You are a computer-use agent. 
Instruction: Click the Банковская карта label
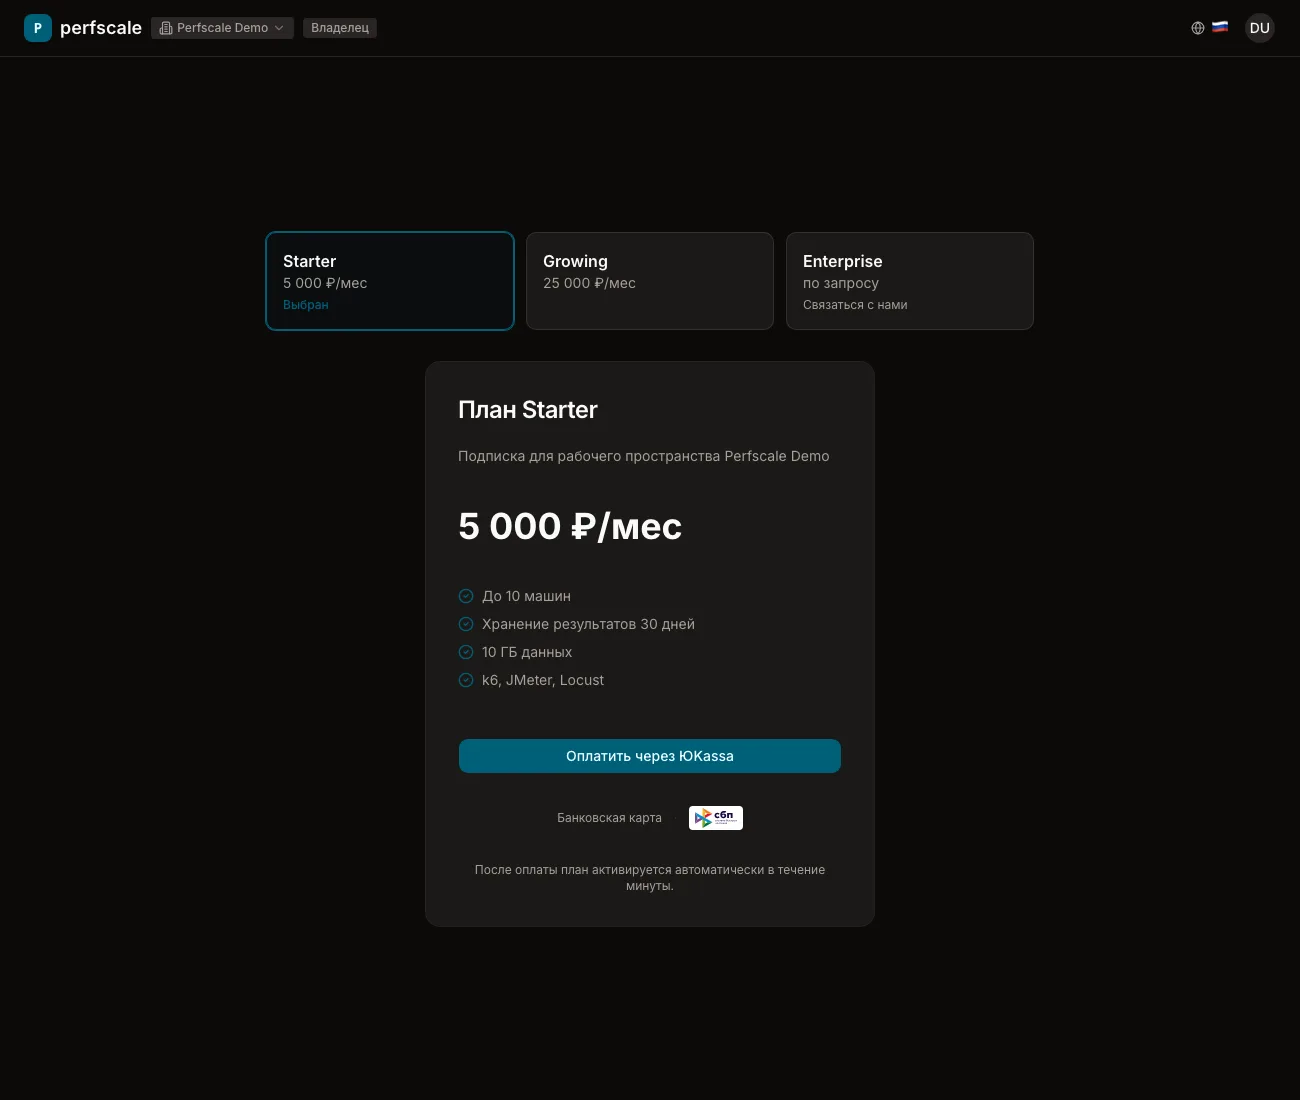pyautogui.click(x=609, y=818)
